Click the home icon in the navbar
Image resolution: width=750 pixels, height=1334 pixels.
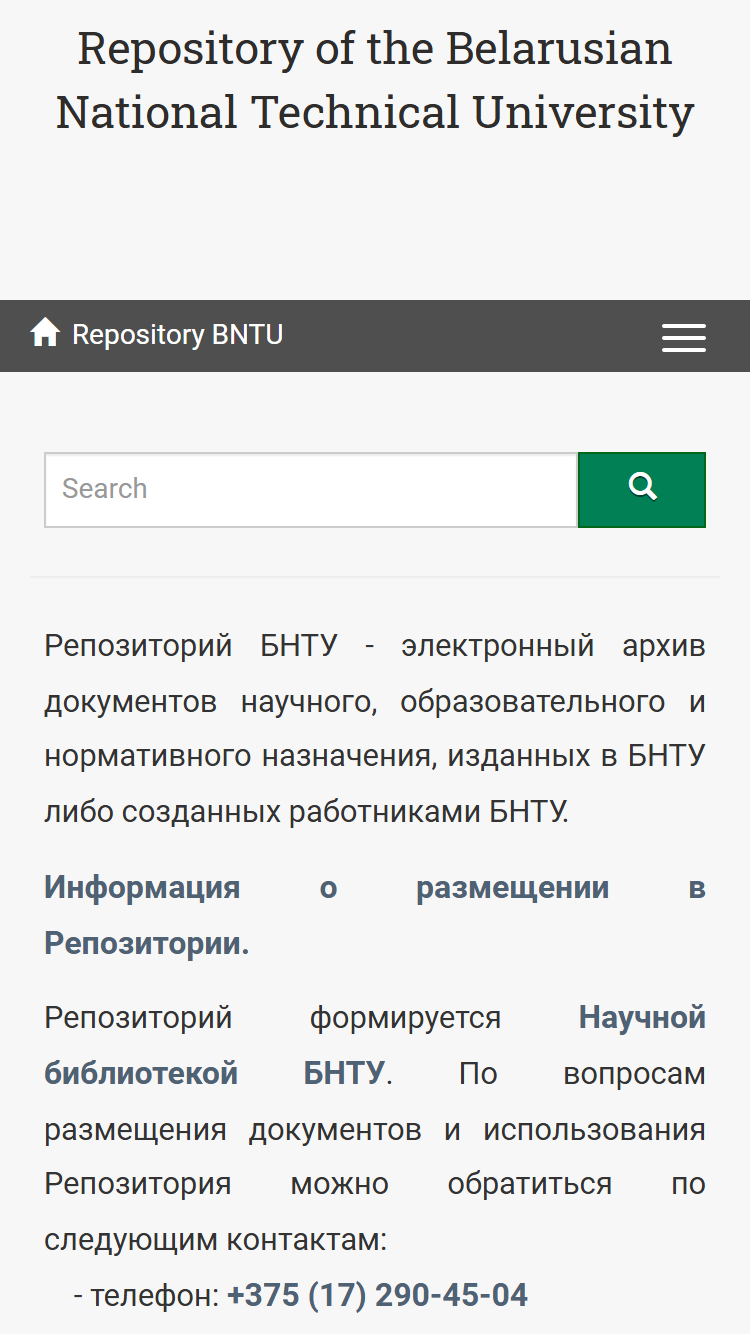click(45, 333)
